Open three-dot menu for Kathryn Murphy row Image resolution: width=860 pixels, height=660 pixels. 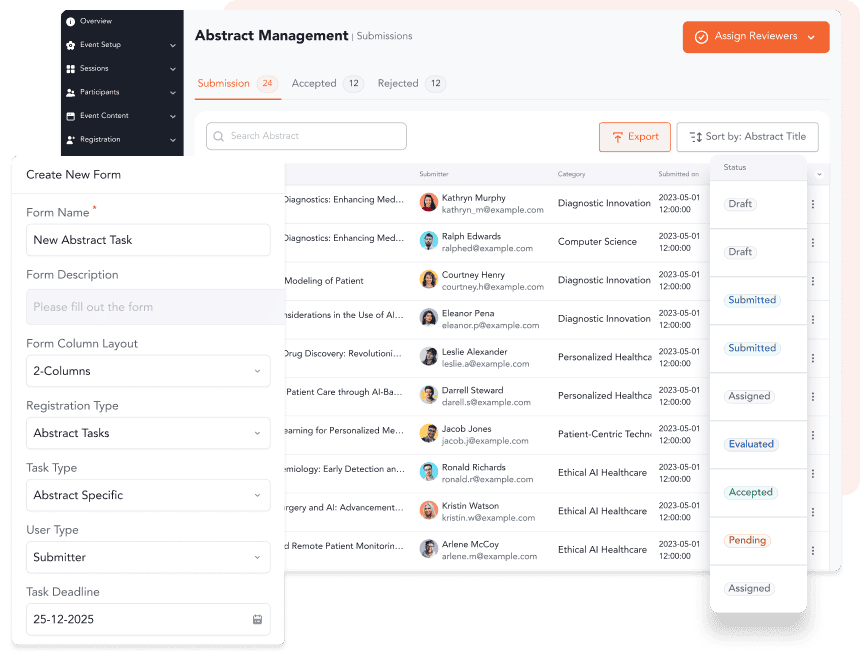[813, 204]
